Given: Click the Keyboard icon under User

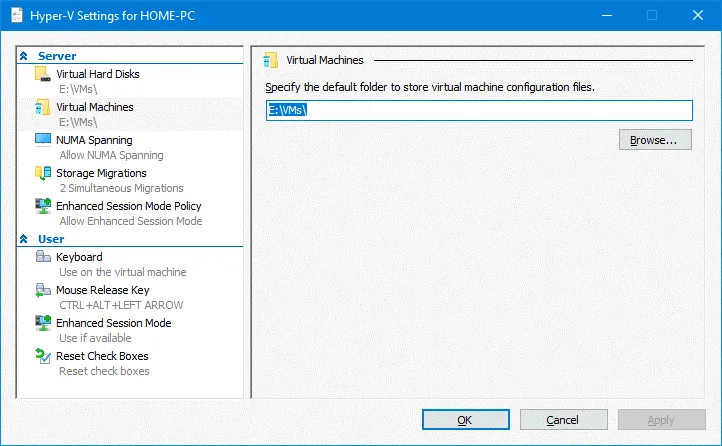Looking at the screenshot, I should [x=42, y=258].
